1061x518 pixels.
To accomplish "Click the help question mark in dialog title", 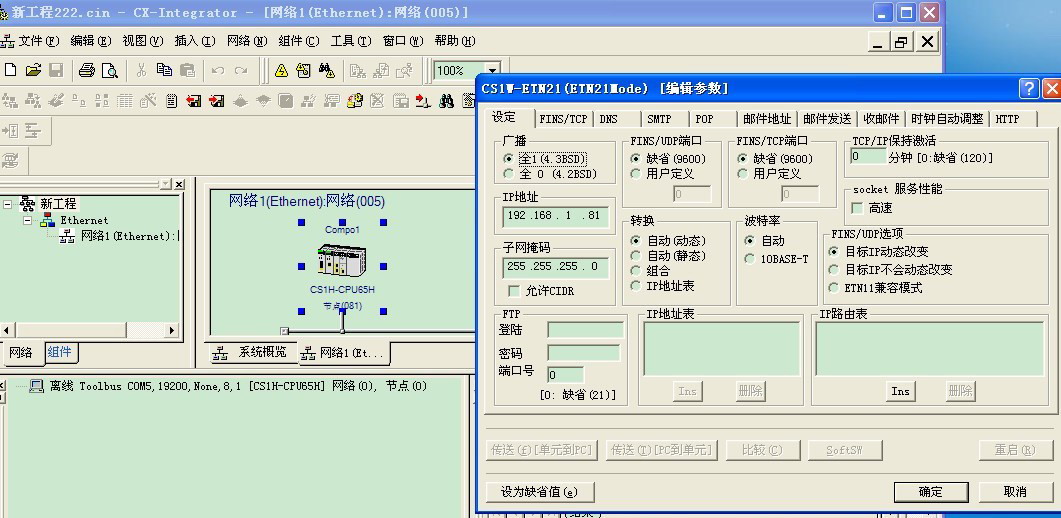I will pyautogui.click(x=1029, y=89).
